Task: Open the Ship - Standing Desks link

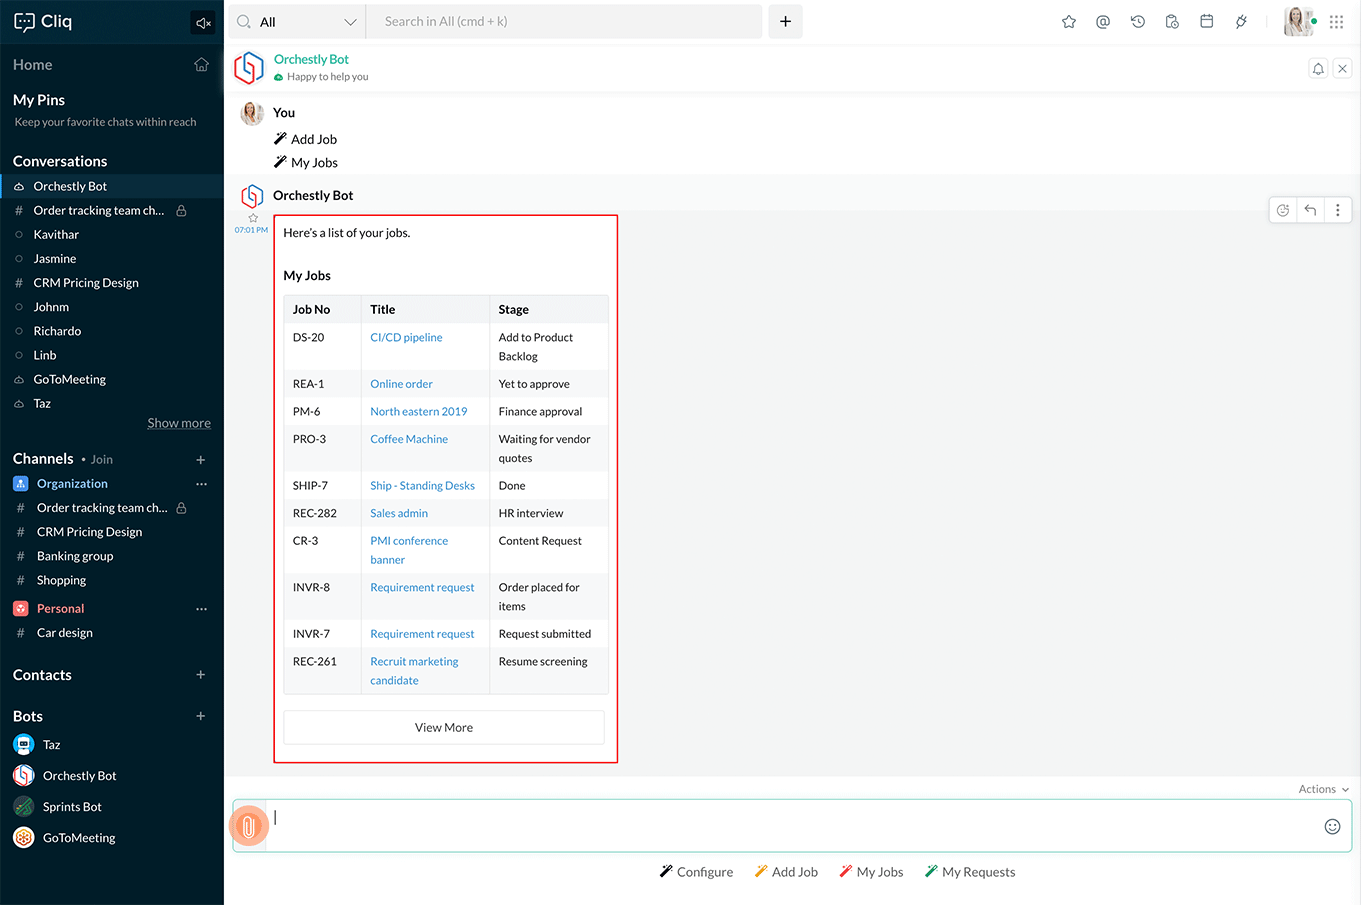Action: [423, 486]
